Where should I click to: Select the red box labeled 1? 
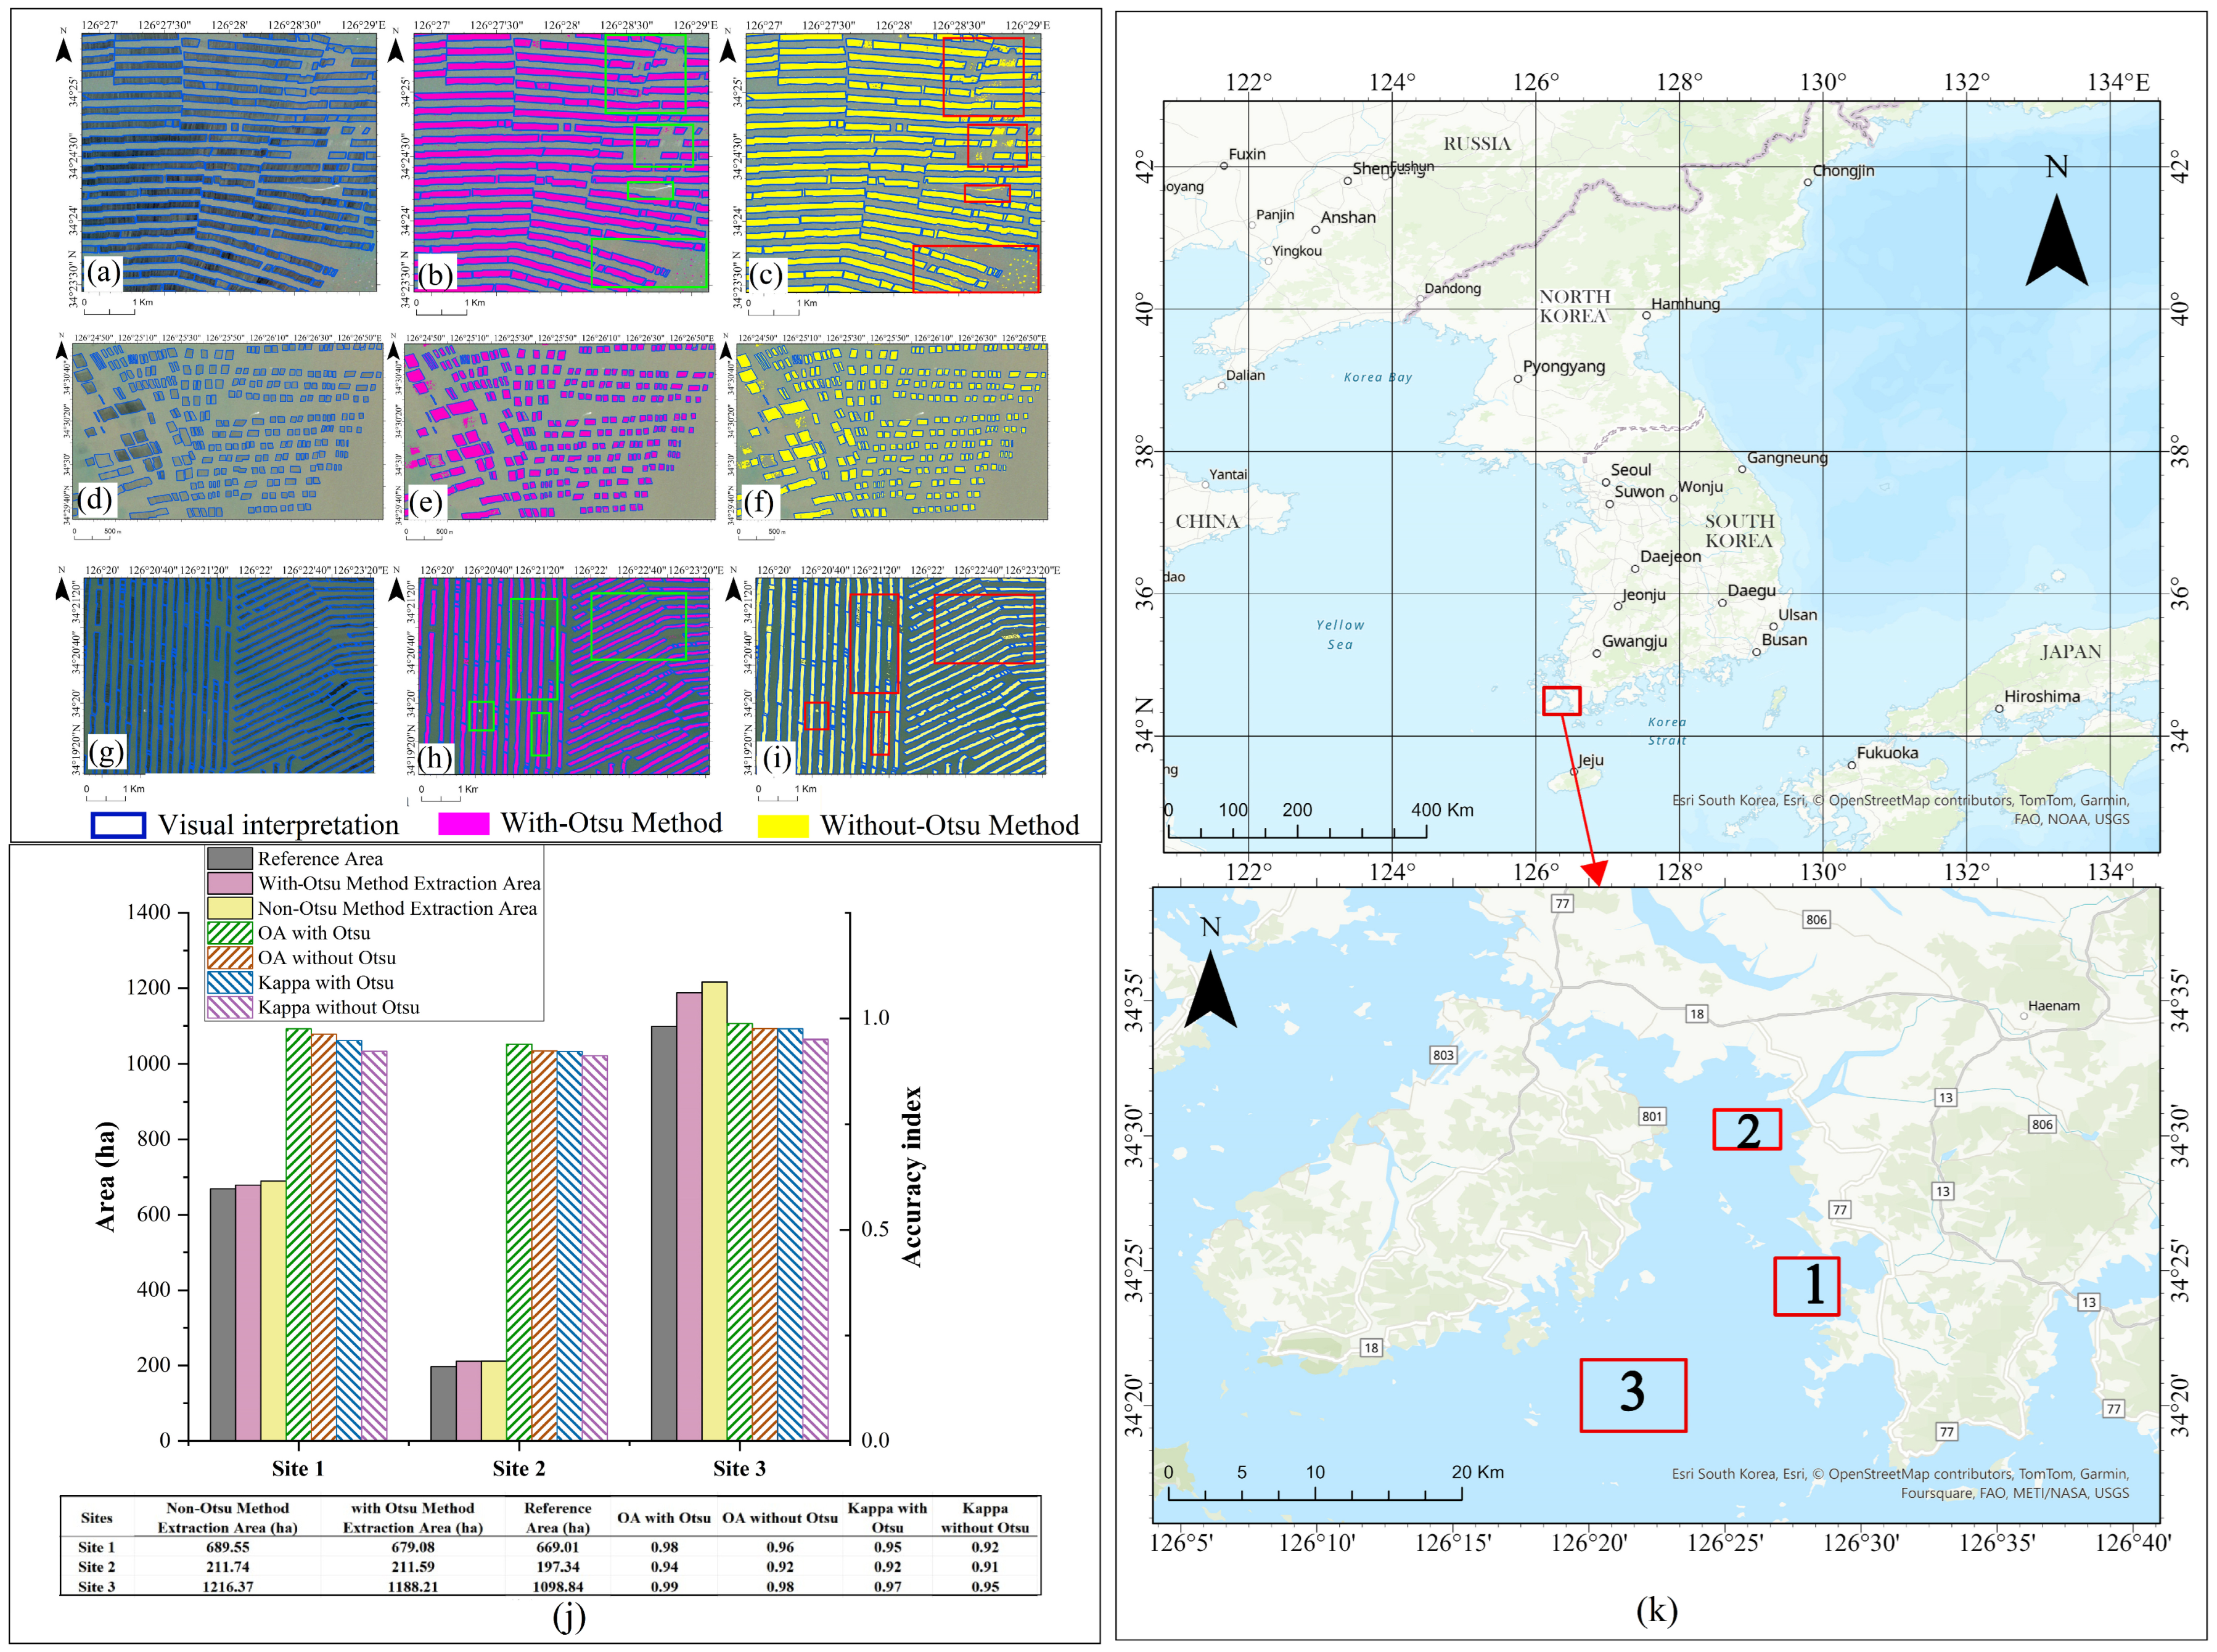[x=1806, y=1286]
